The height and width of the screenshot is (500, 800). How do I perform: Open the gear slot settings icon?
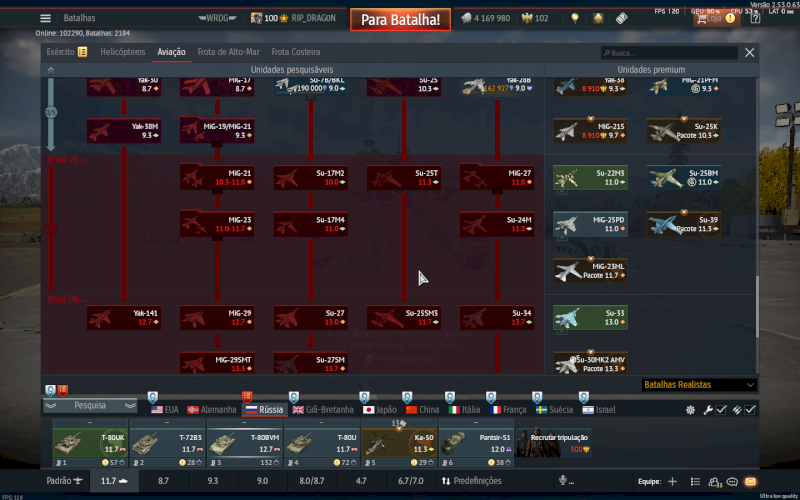pyautogui.click(x=690, y=410)
